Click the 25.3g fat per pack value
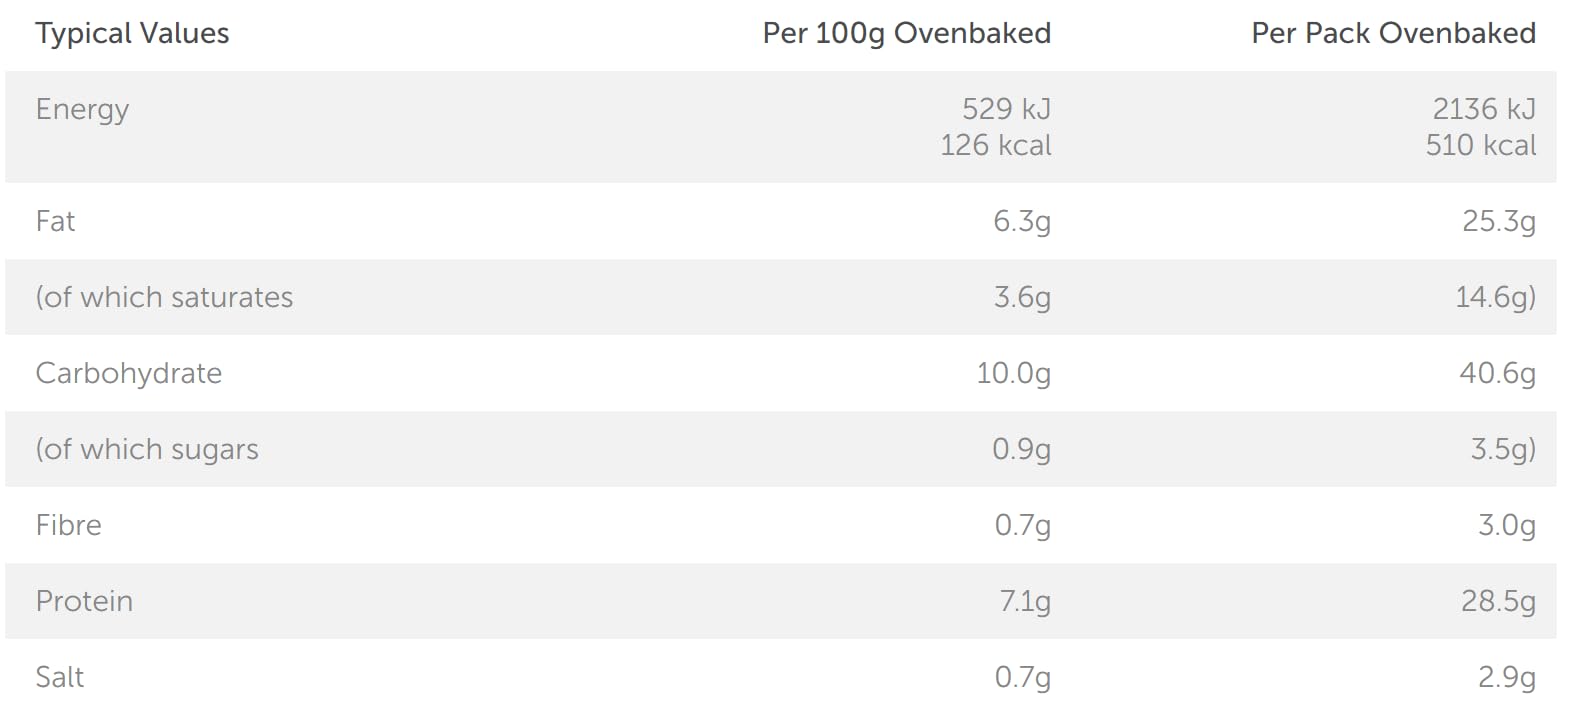1570x724 pixels. (1498, 222)
